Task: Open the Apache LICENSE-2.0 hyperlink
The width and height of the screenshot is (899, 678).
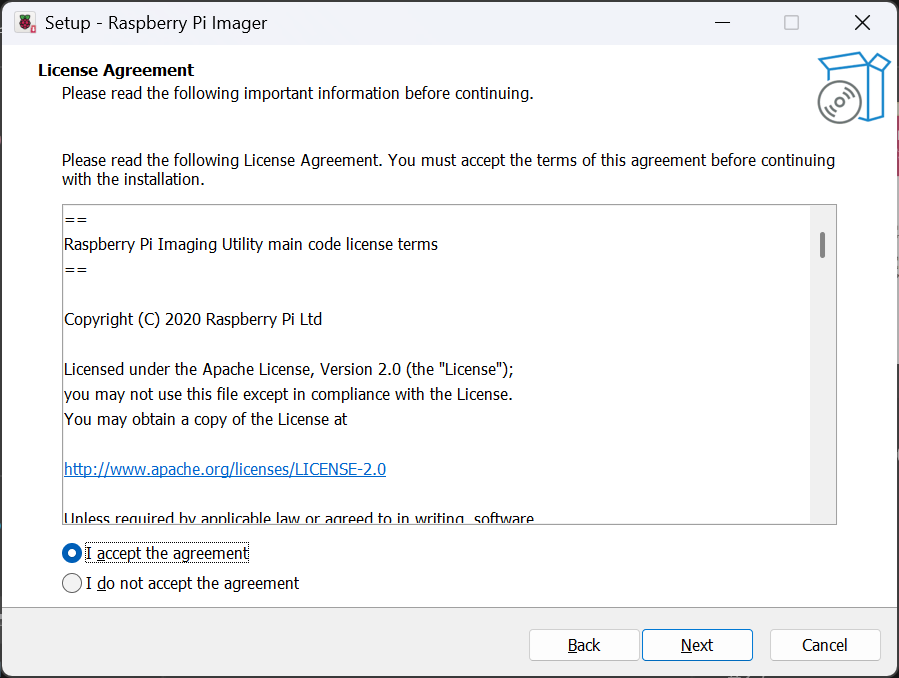Action: click(x=225, y=469)
